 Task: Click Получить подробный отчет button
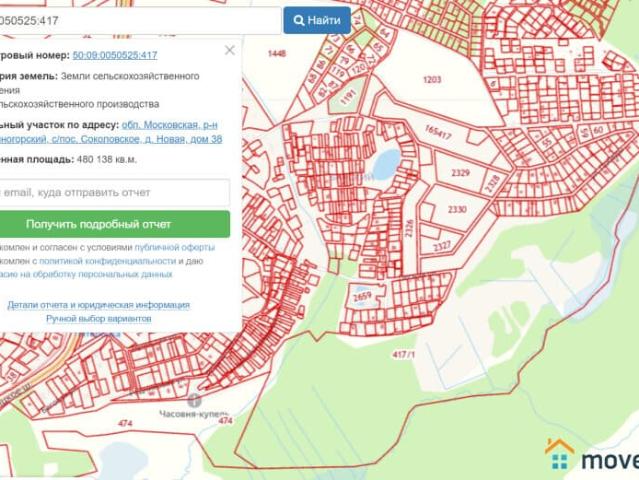click(x=115, y=224)
